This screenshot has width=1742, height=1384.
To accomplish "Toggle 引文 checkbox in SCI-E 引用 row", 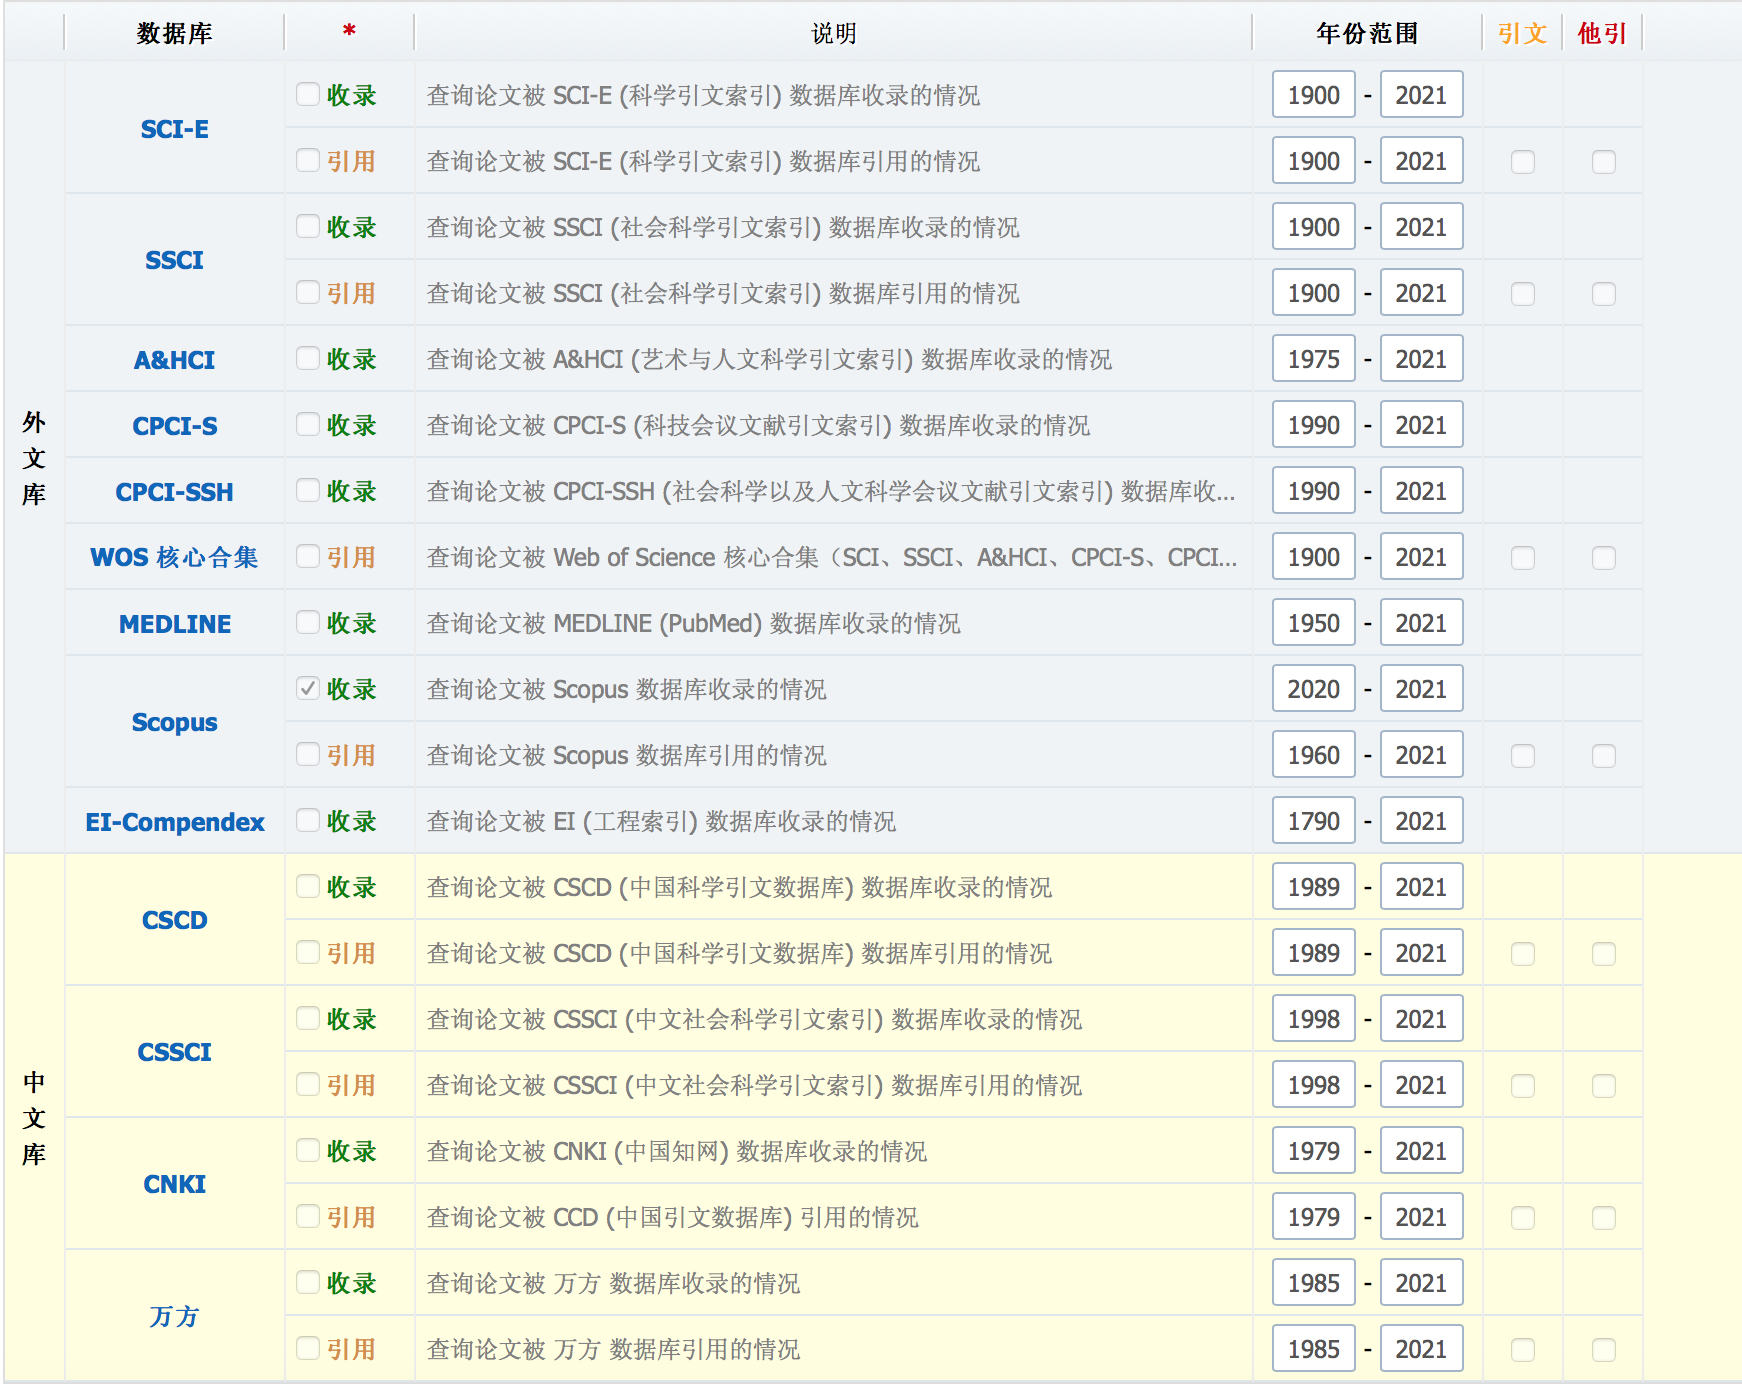I will click(1523, 162).
